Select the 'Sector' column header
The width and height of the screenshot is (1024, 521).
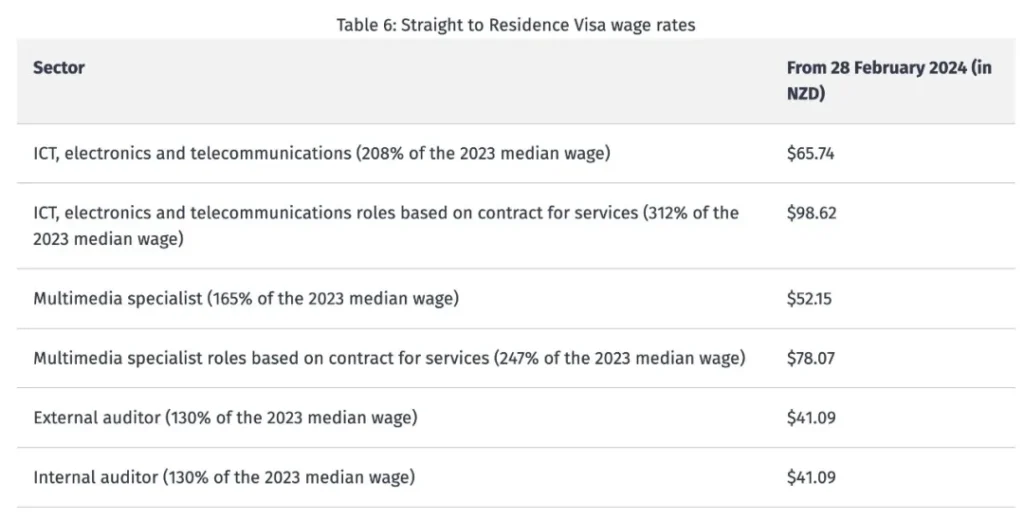click(x=59, y=68)
